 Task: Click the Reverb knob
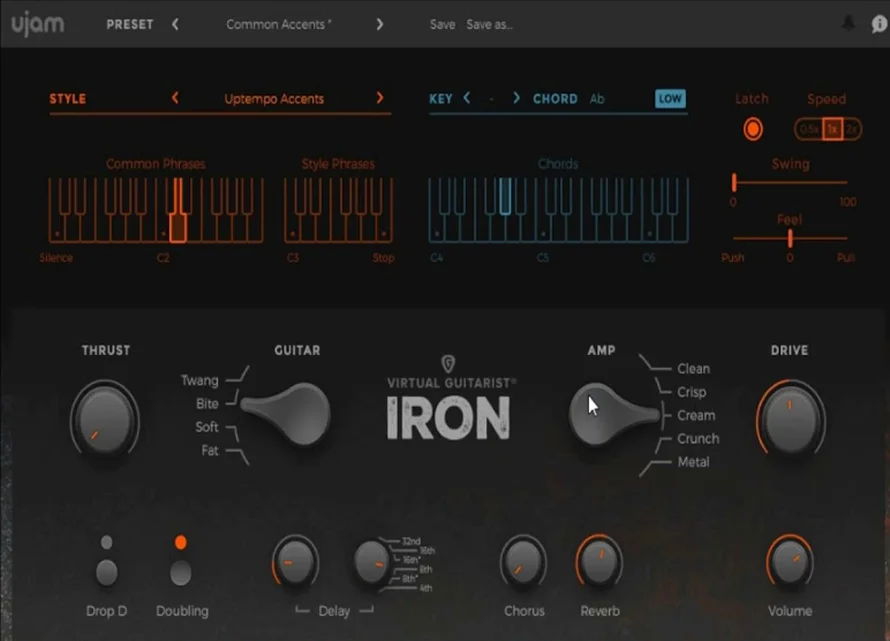pyautogui.click(x=599, y=564)
